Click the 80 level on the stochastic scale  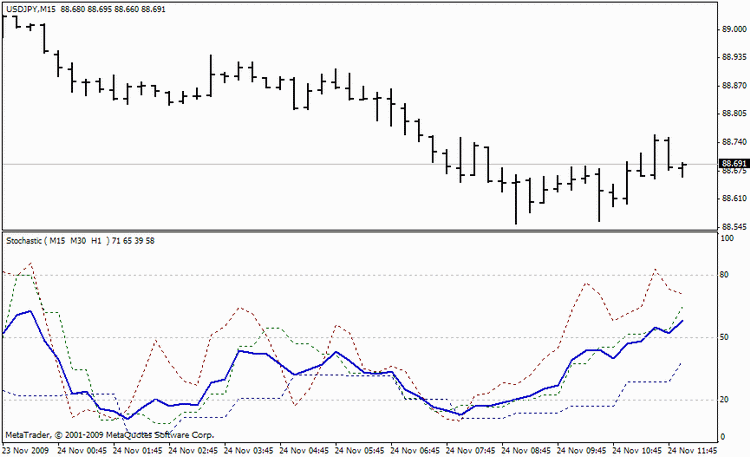click(x=724, y=275)
